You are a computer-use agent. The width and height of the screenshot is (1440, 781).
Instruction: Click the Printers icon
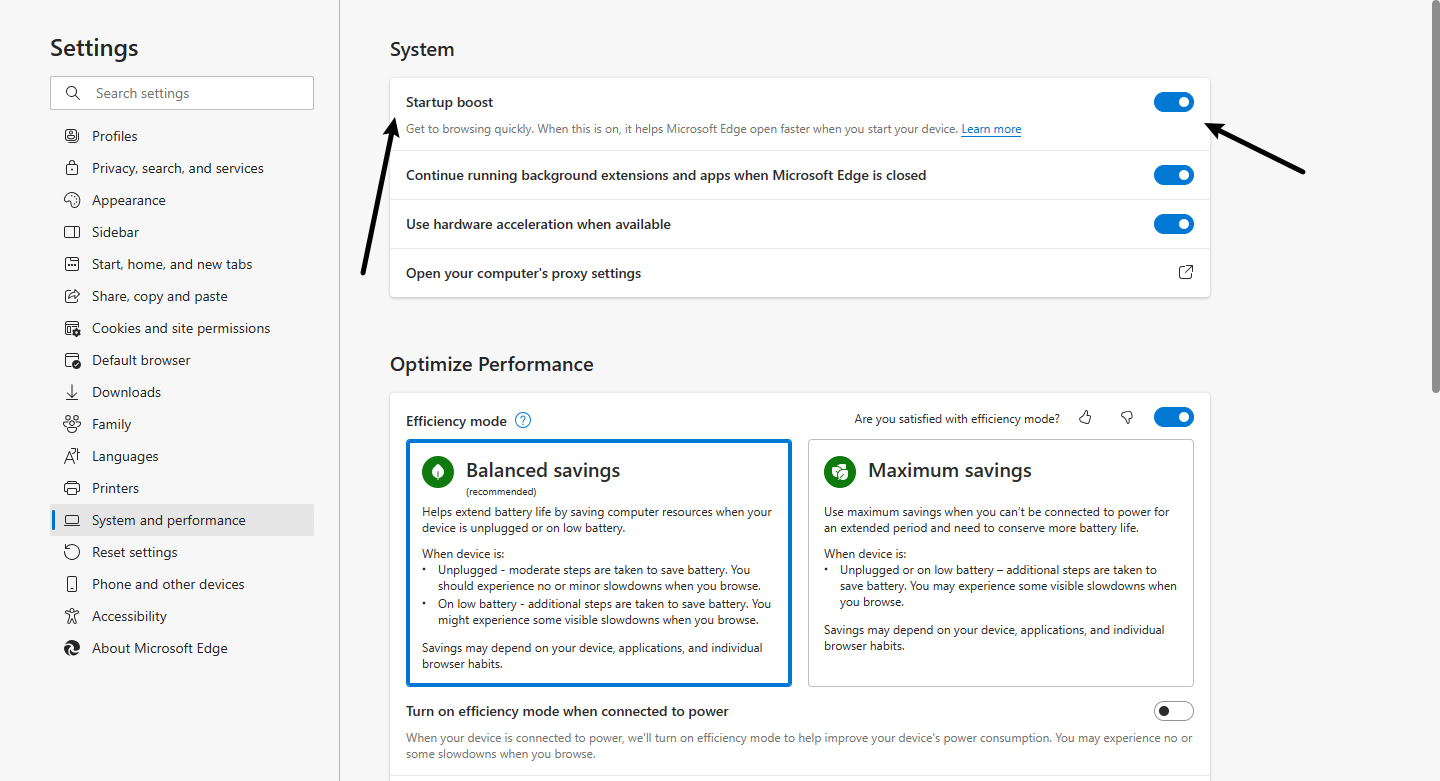pyautogui.click(x=72, y=488)
